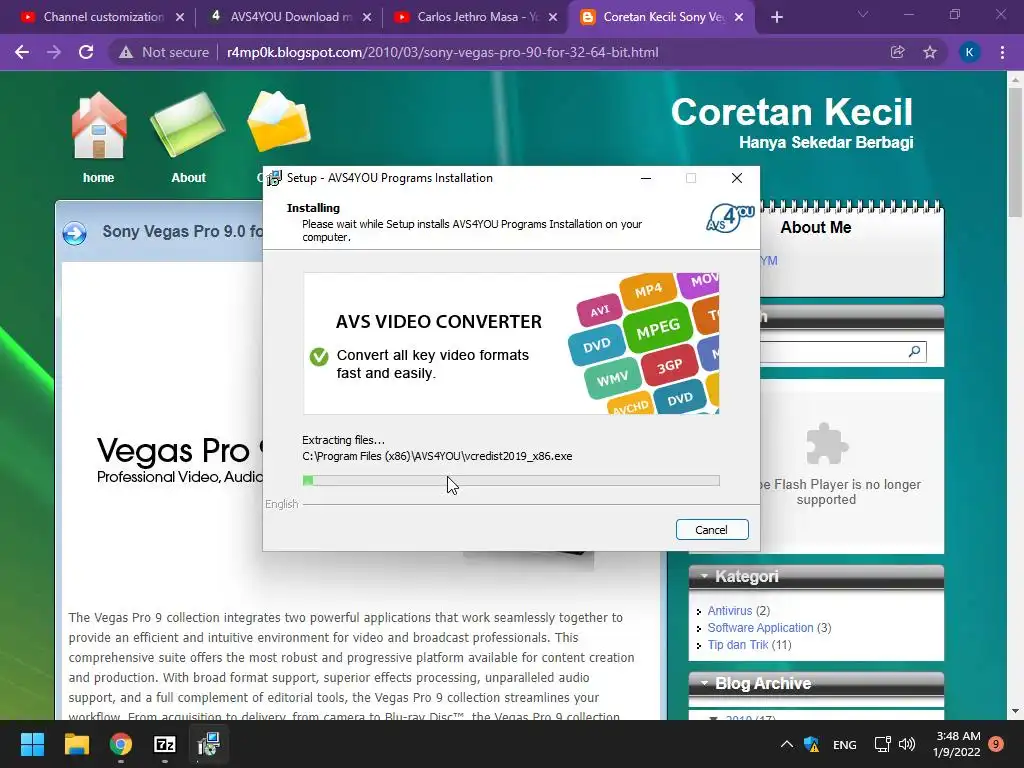Click the volume speaker icon in tray
1024x768 pixels.
pos(906,744)
